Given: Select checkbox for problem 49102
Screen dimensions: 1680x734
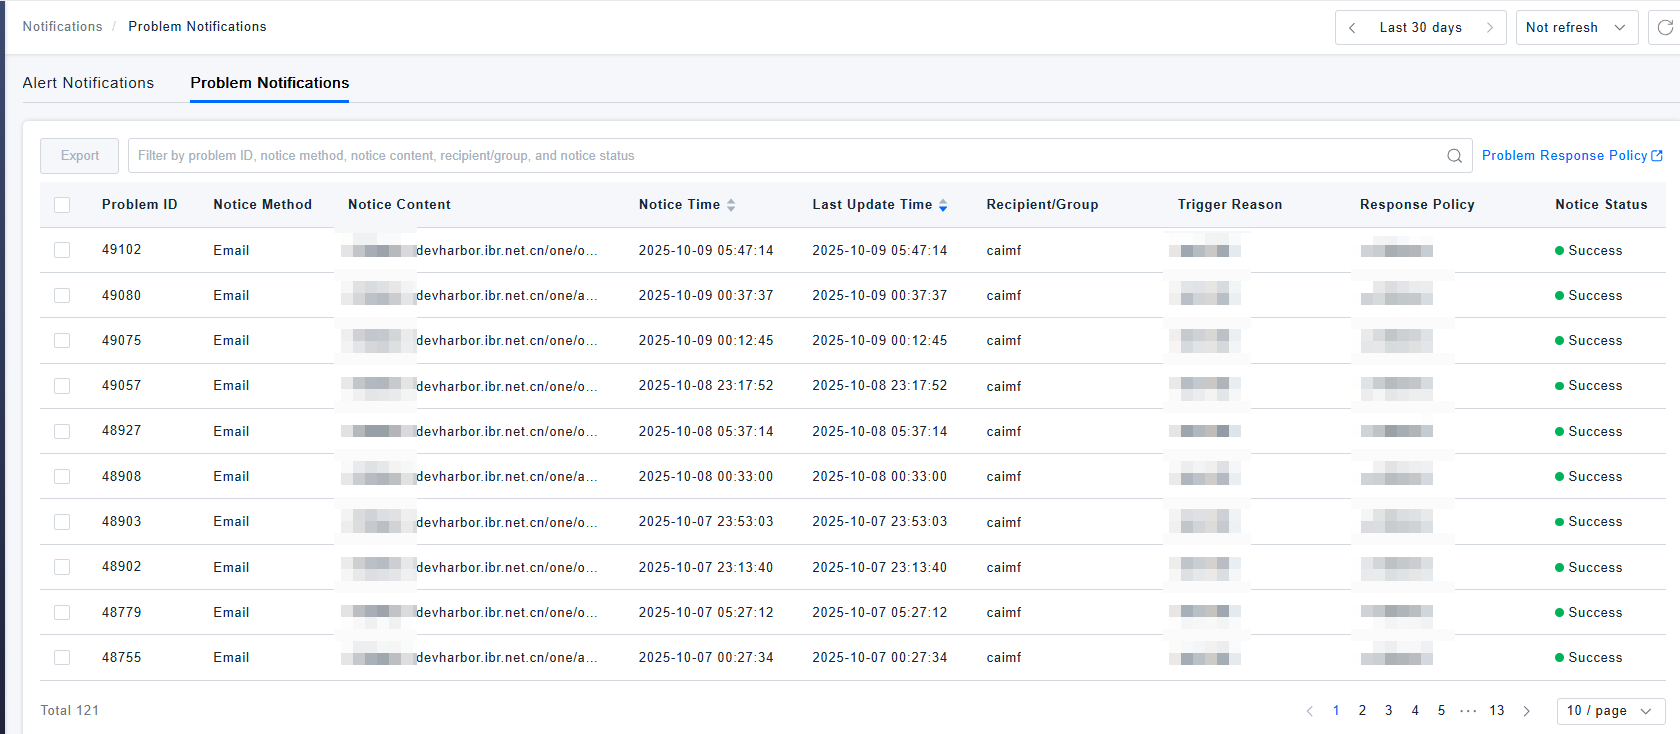Looking at the screenshot, I should pos(62,250).
